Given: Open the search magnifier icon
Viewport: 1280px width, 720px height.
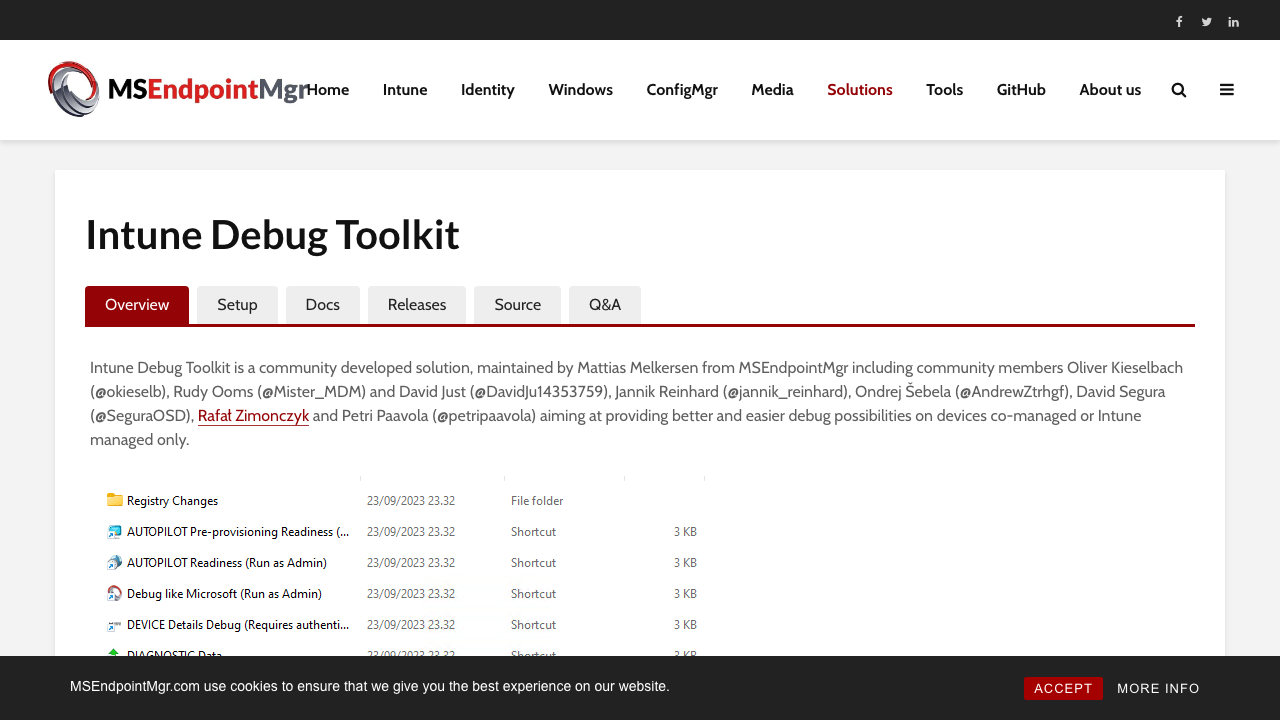Looking at the screenshot, I should click(x=1179, y=90).
